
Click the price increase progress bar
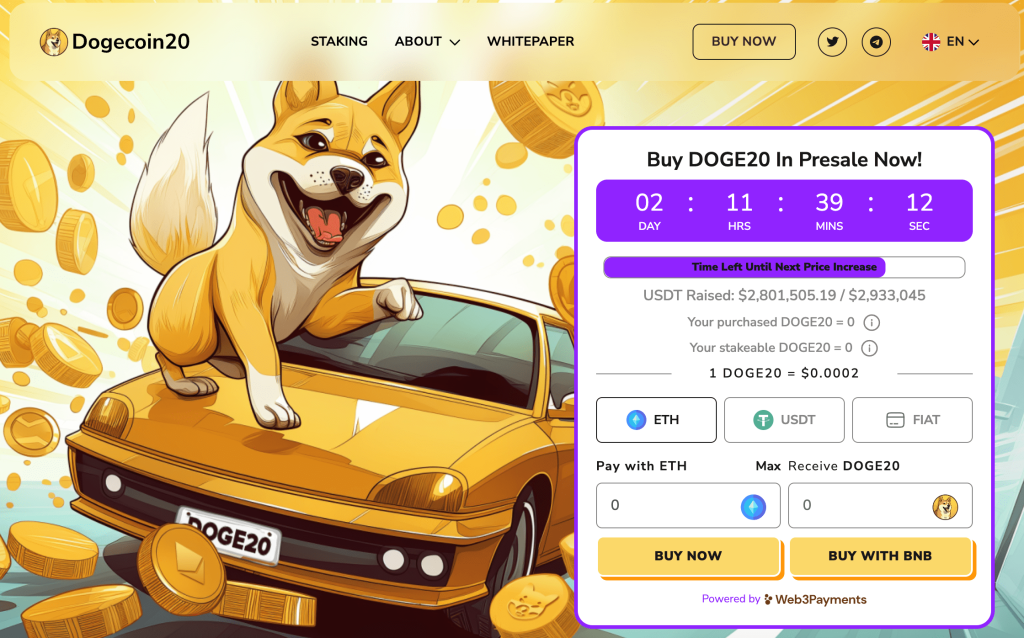pyautogui.click(x=784, y=267)
